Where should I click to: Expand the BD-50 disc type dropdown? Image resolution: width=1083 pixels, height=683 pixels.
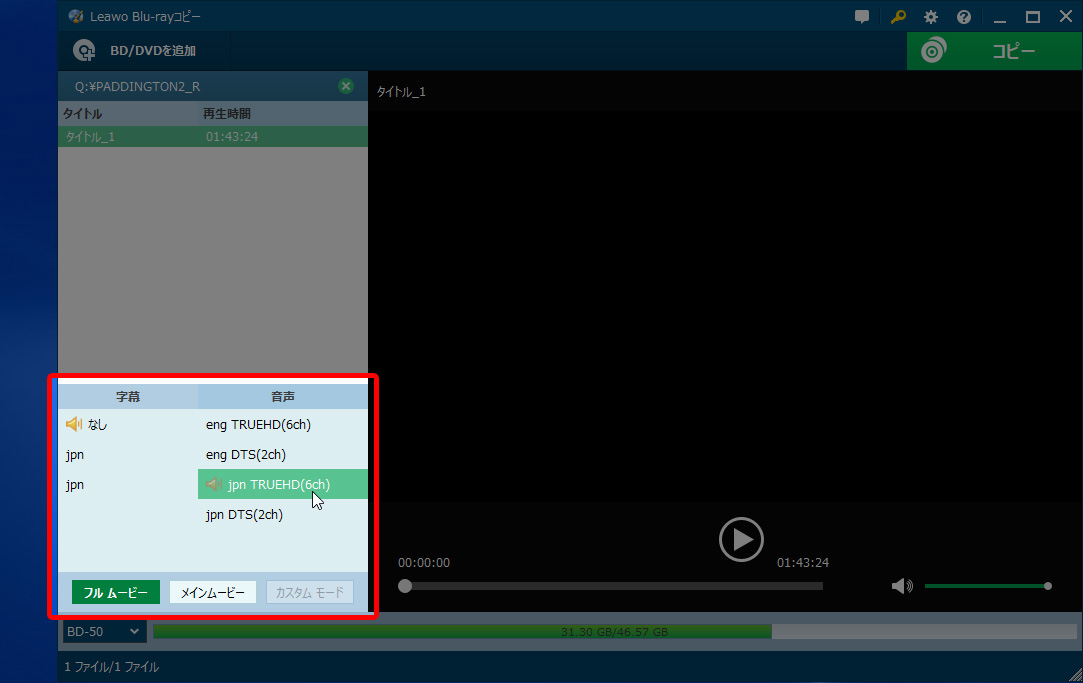tap(103, 631)
